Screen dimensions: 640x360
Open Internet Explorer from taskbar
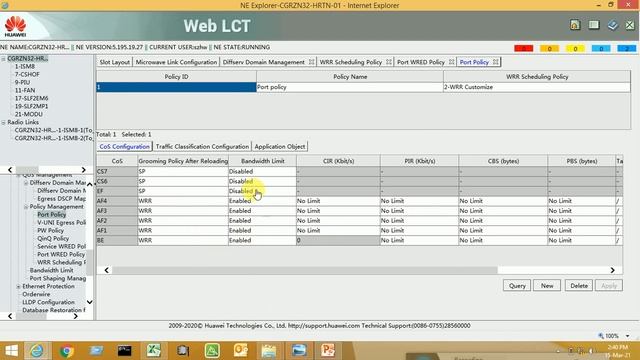pos(37,351)
